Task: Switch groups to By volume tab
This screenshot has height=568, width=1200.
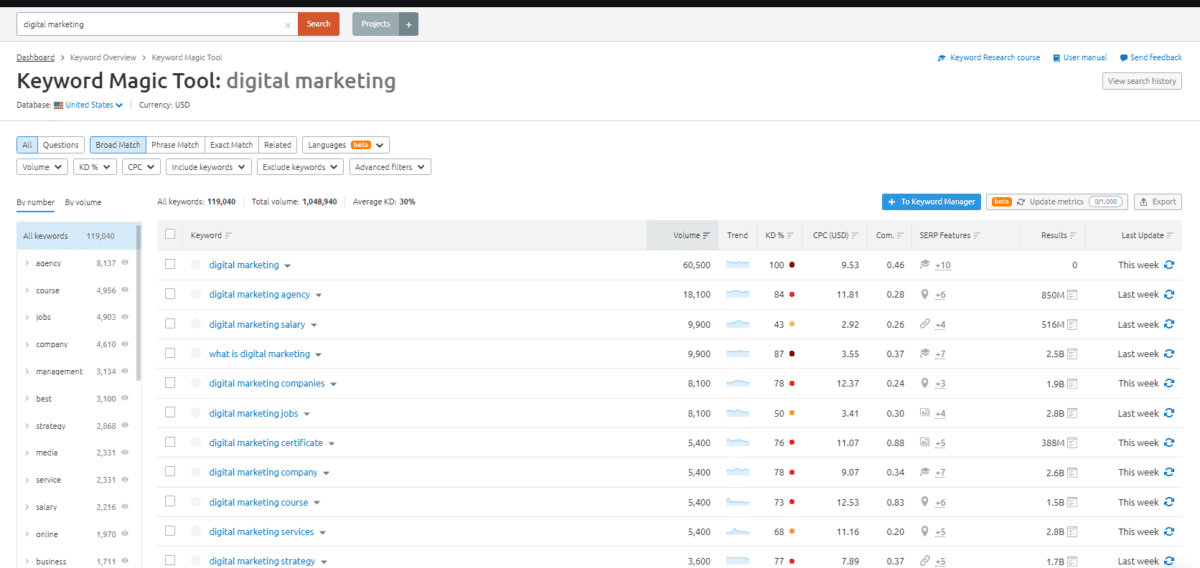Action: pyautogui.click(x=83, y=202)
